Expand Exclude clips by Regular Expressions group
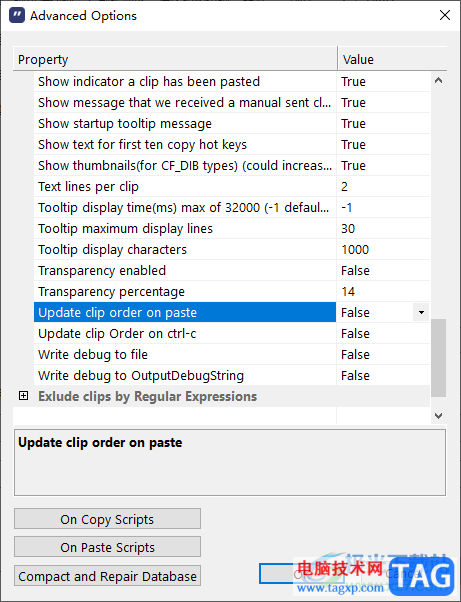 (x=23, y=396)
